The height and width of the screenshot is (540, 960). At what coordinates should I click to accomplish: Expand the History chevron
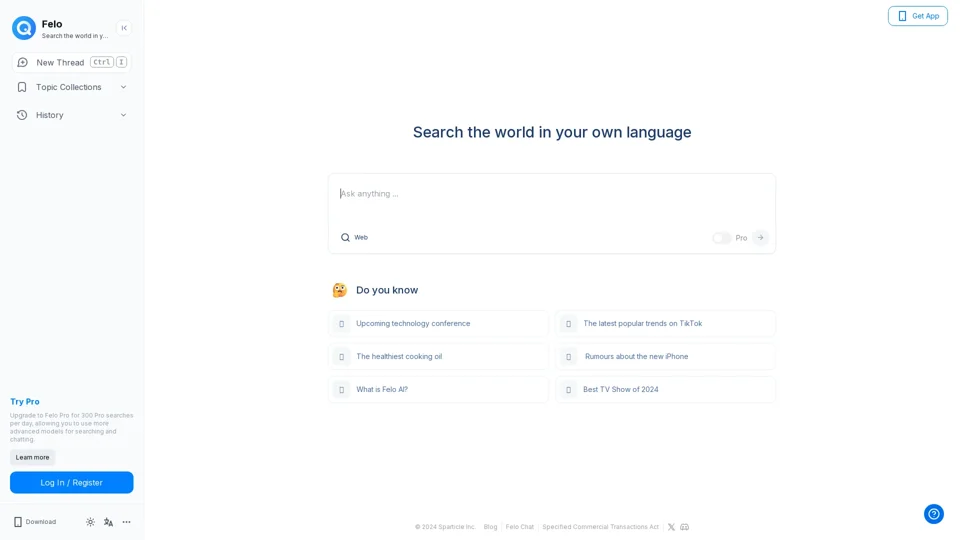click(123, 115)
